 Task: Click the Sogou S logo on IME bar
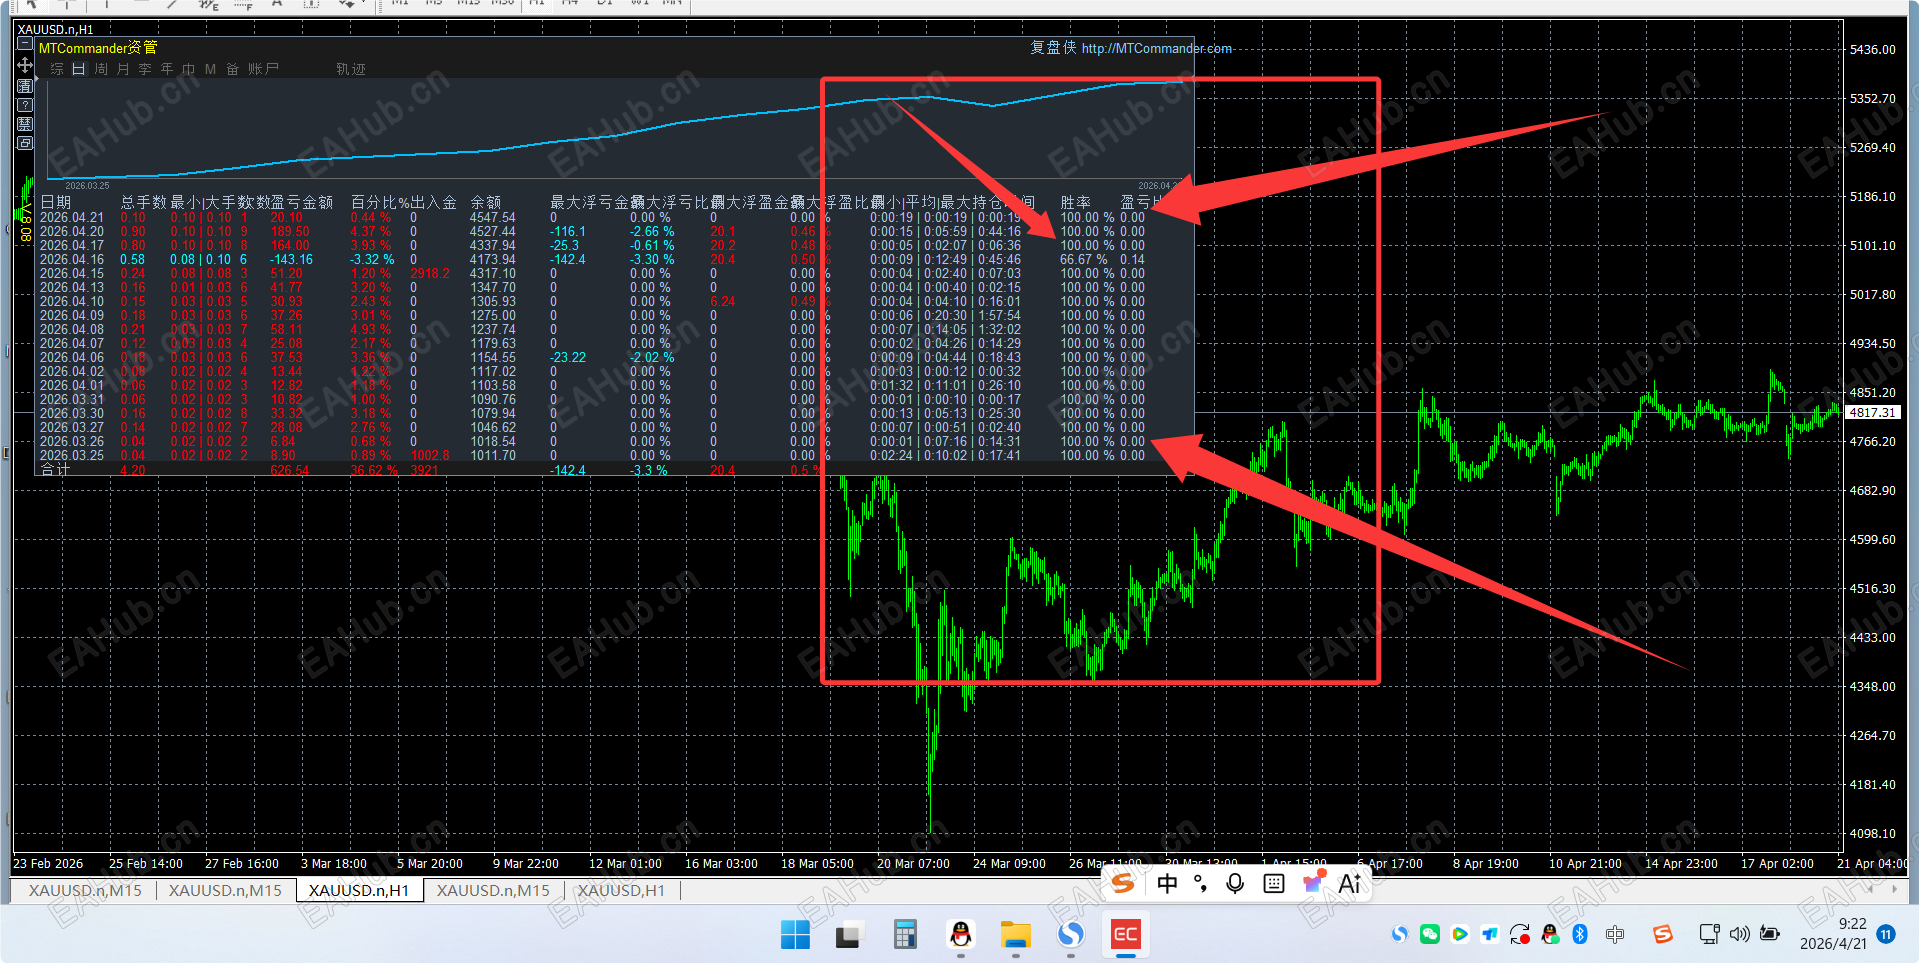point(1123,883)
